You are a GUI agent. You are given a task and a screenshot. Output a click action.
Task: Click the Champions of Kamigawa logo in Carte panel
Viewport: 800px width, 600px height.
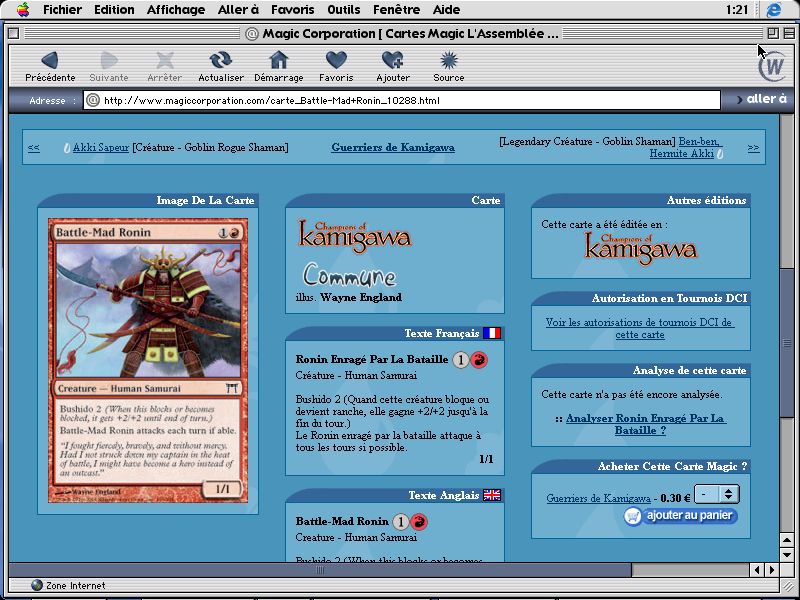355,236
